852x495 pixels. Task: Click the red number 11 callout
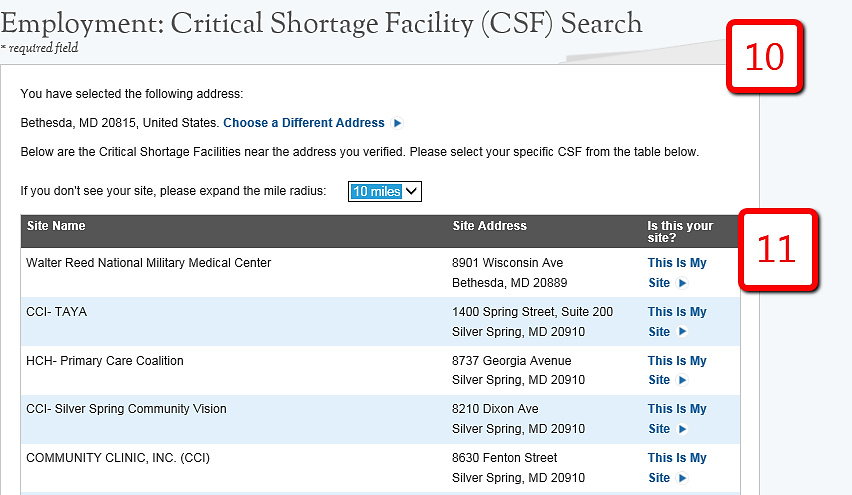(777, 250)
